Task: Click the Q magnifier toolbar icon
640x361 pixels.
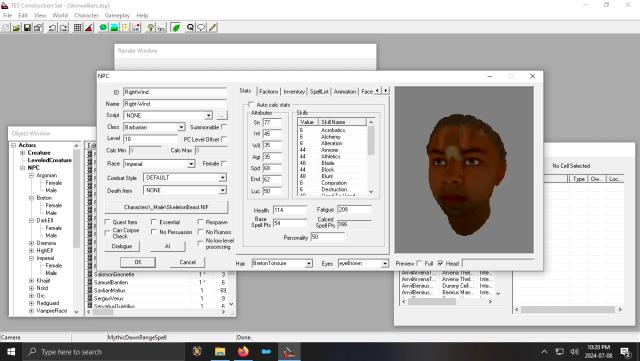Action: [x=190, y=27]
